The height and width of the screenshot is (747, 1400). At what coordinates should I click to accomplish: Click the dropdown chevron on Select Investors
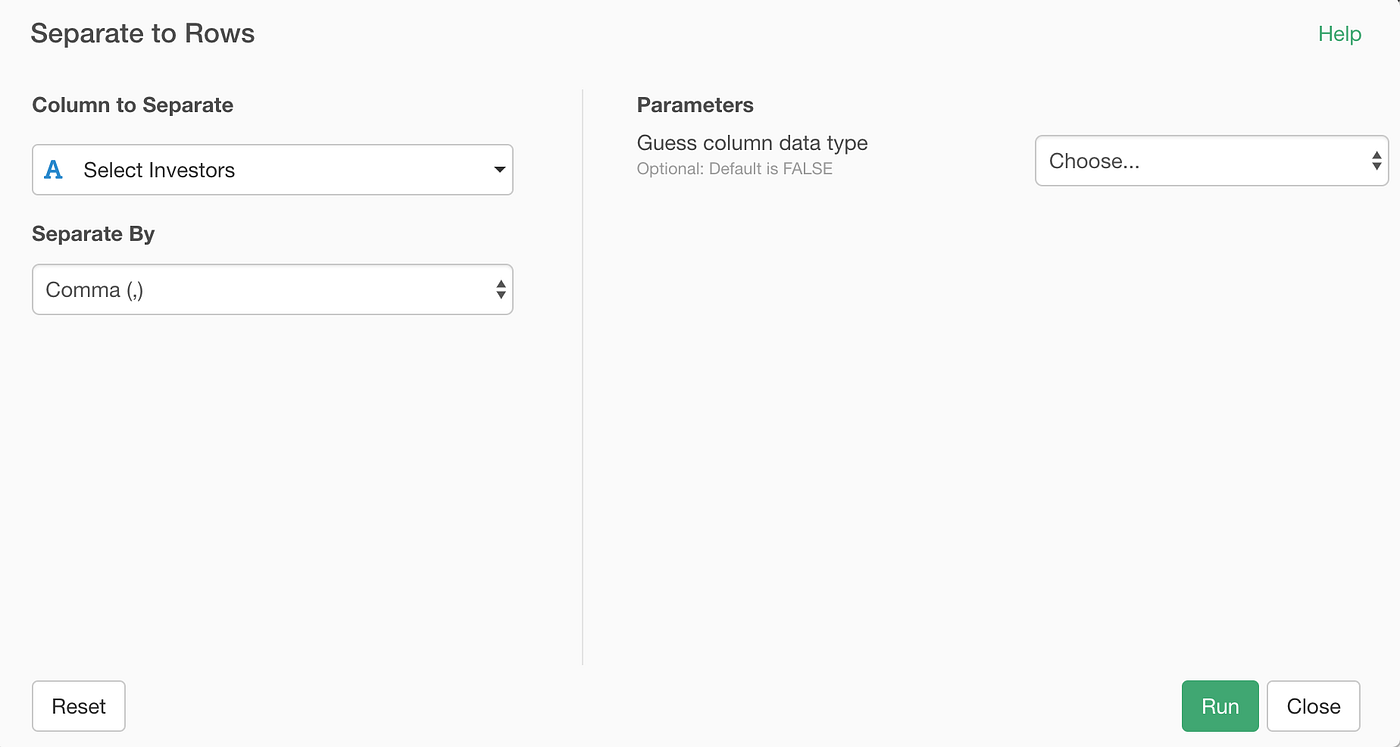(x=499, y=170)
